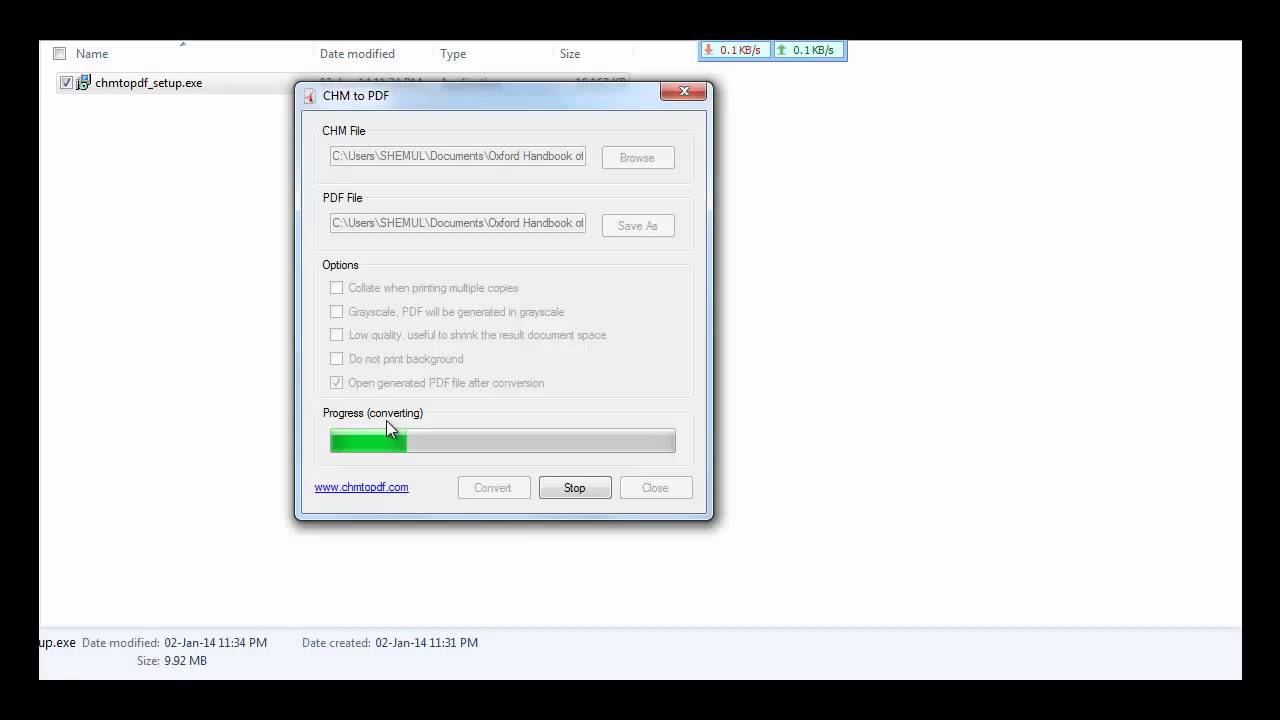
Task: Close the CHM to PDF window via the X
Action: 684,92
